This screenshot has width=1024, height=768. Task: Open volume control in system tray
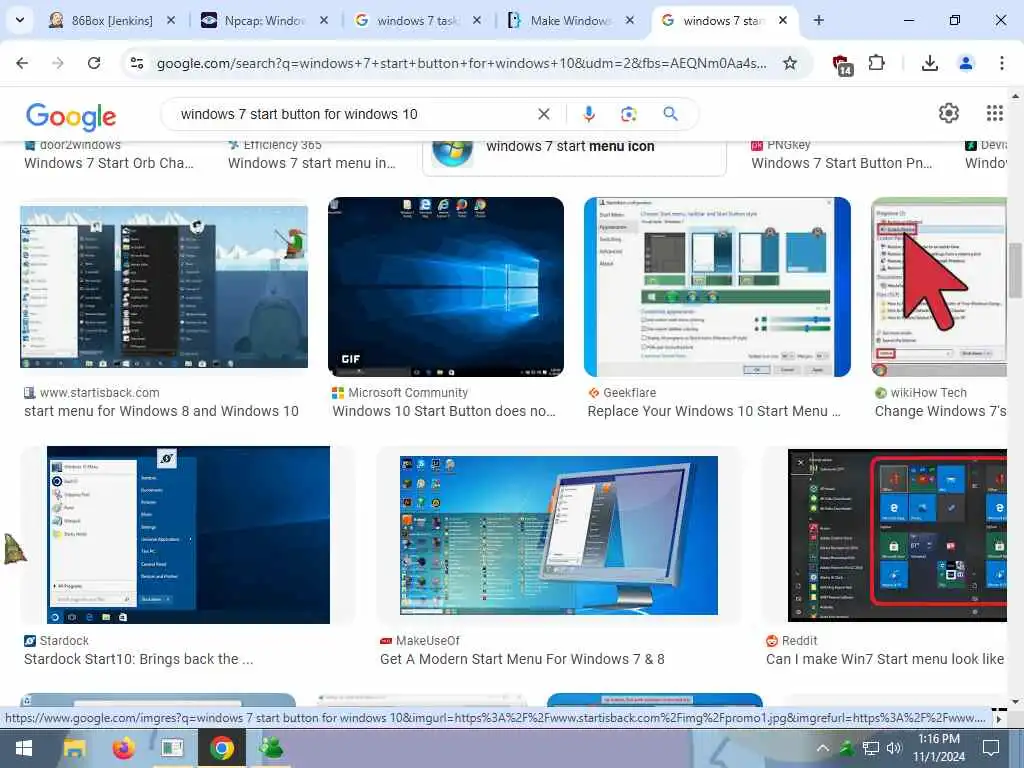pos(893,748)
